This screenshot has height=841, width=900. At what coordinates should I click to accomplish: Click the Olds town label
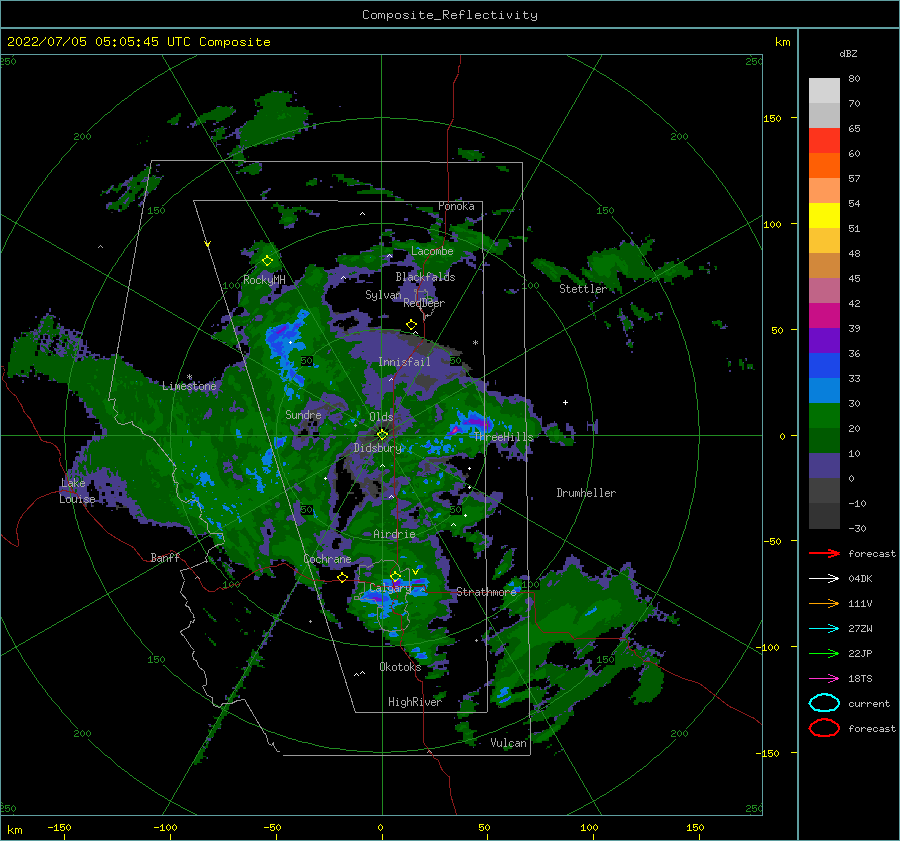[381, 417]
